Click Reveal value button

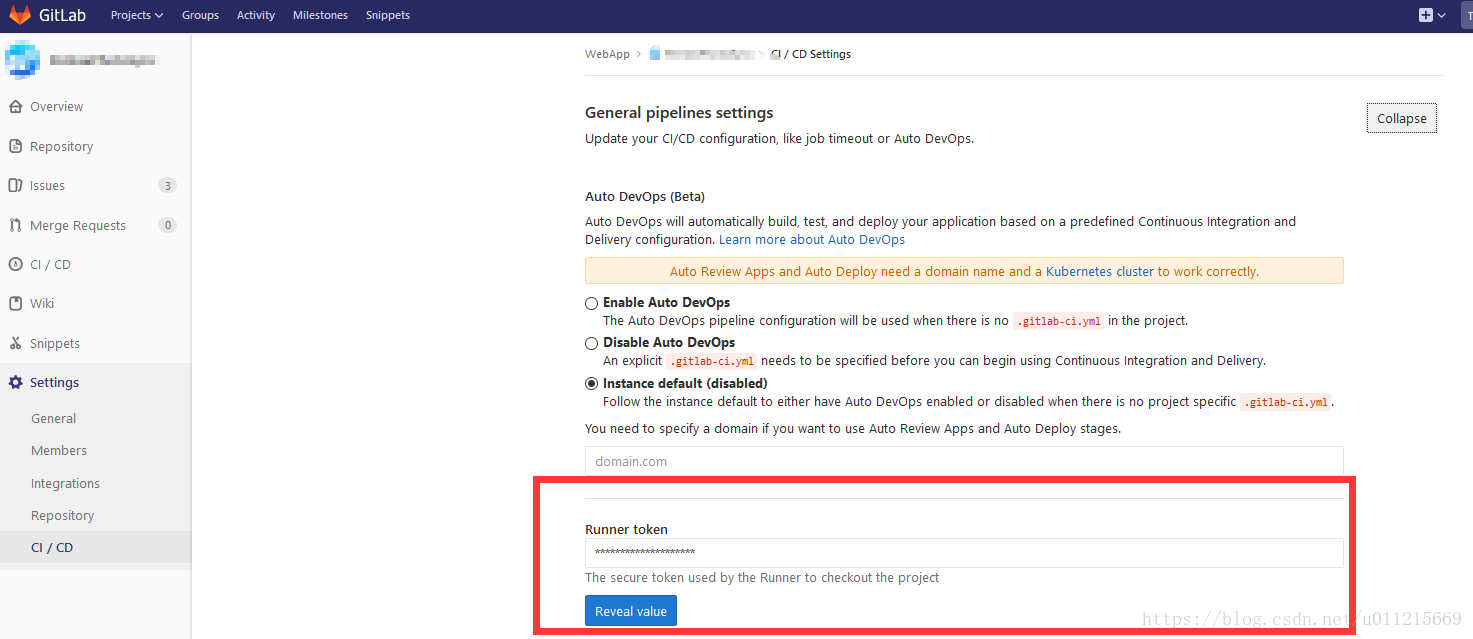(x=631, y=611)
